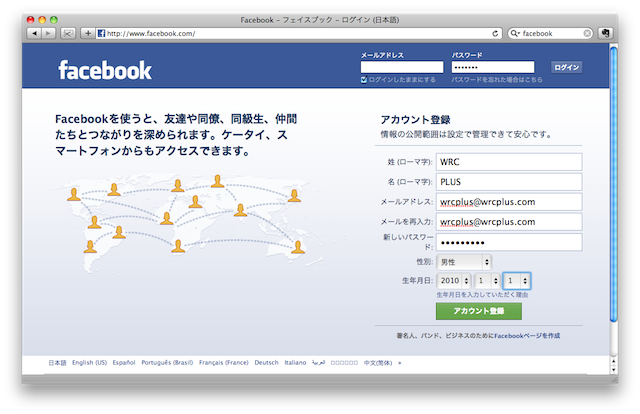Click Safari back navigation arrow

pyautogui.click(x=34, y=33)
